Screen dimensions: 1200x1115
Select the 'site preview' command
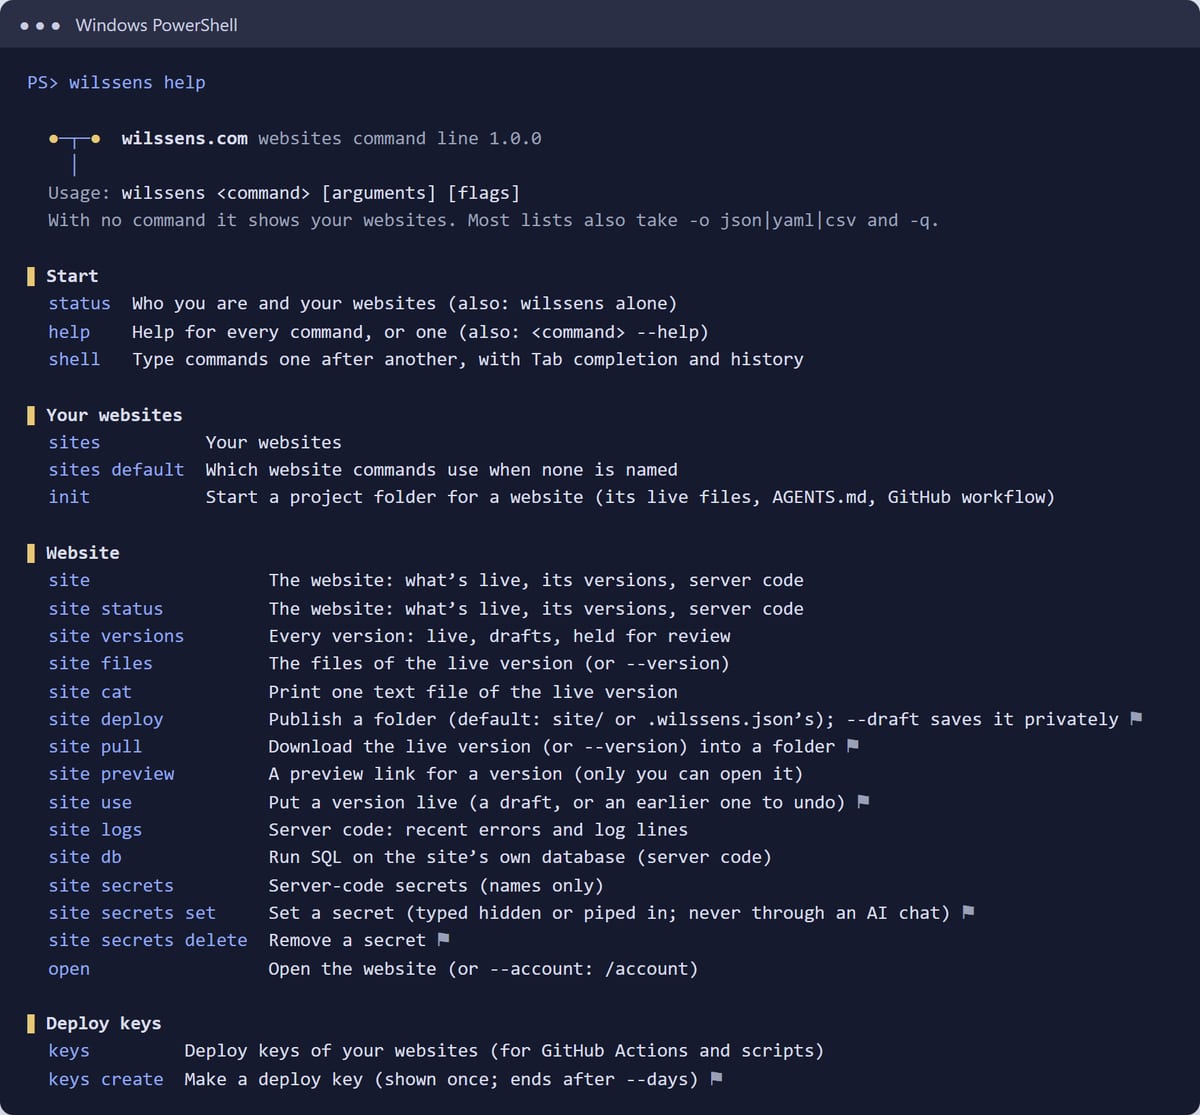click(x=111, y=774)
